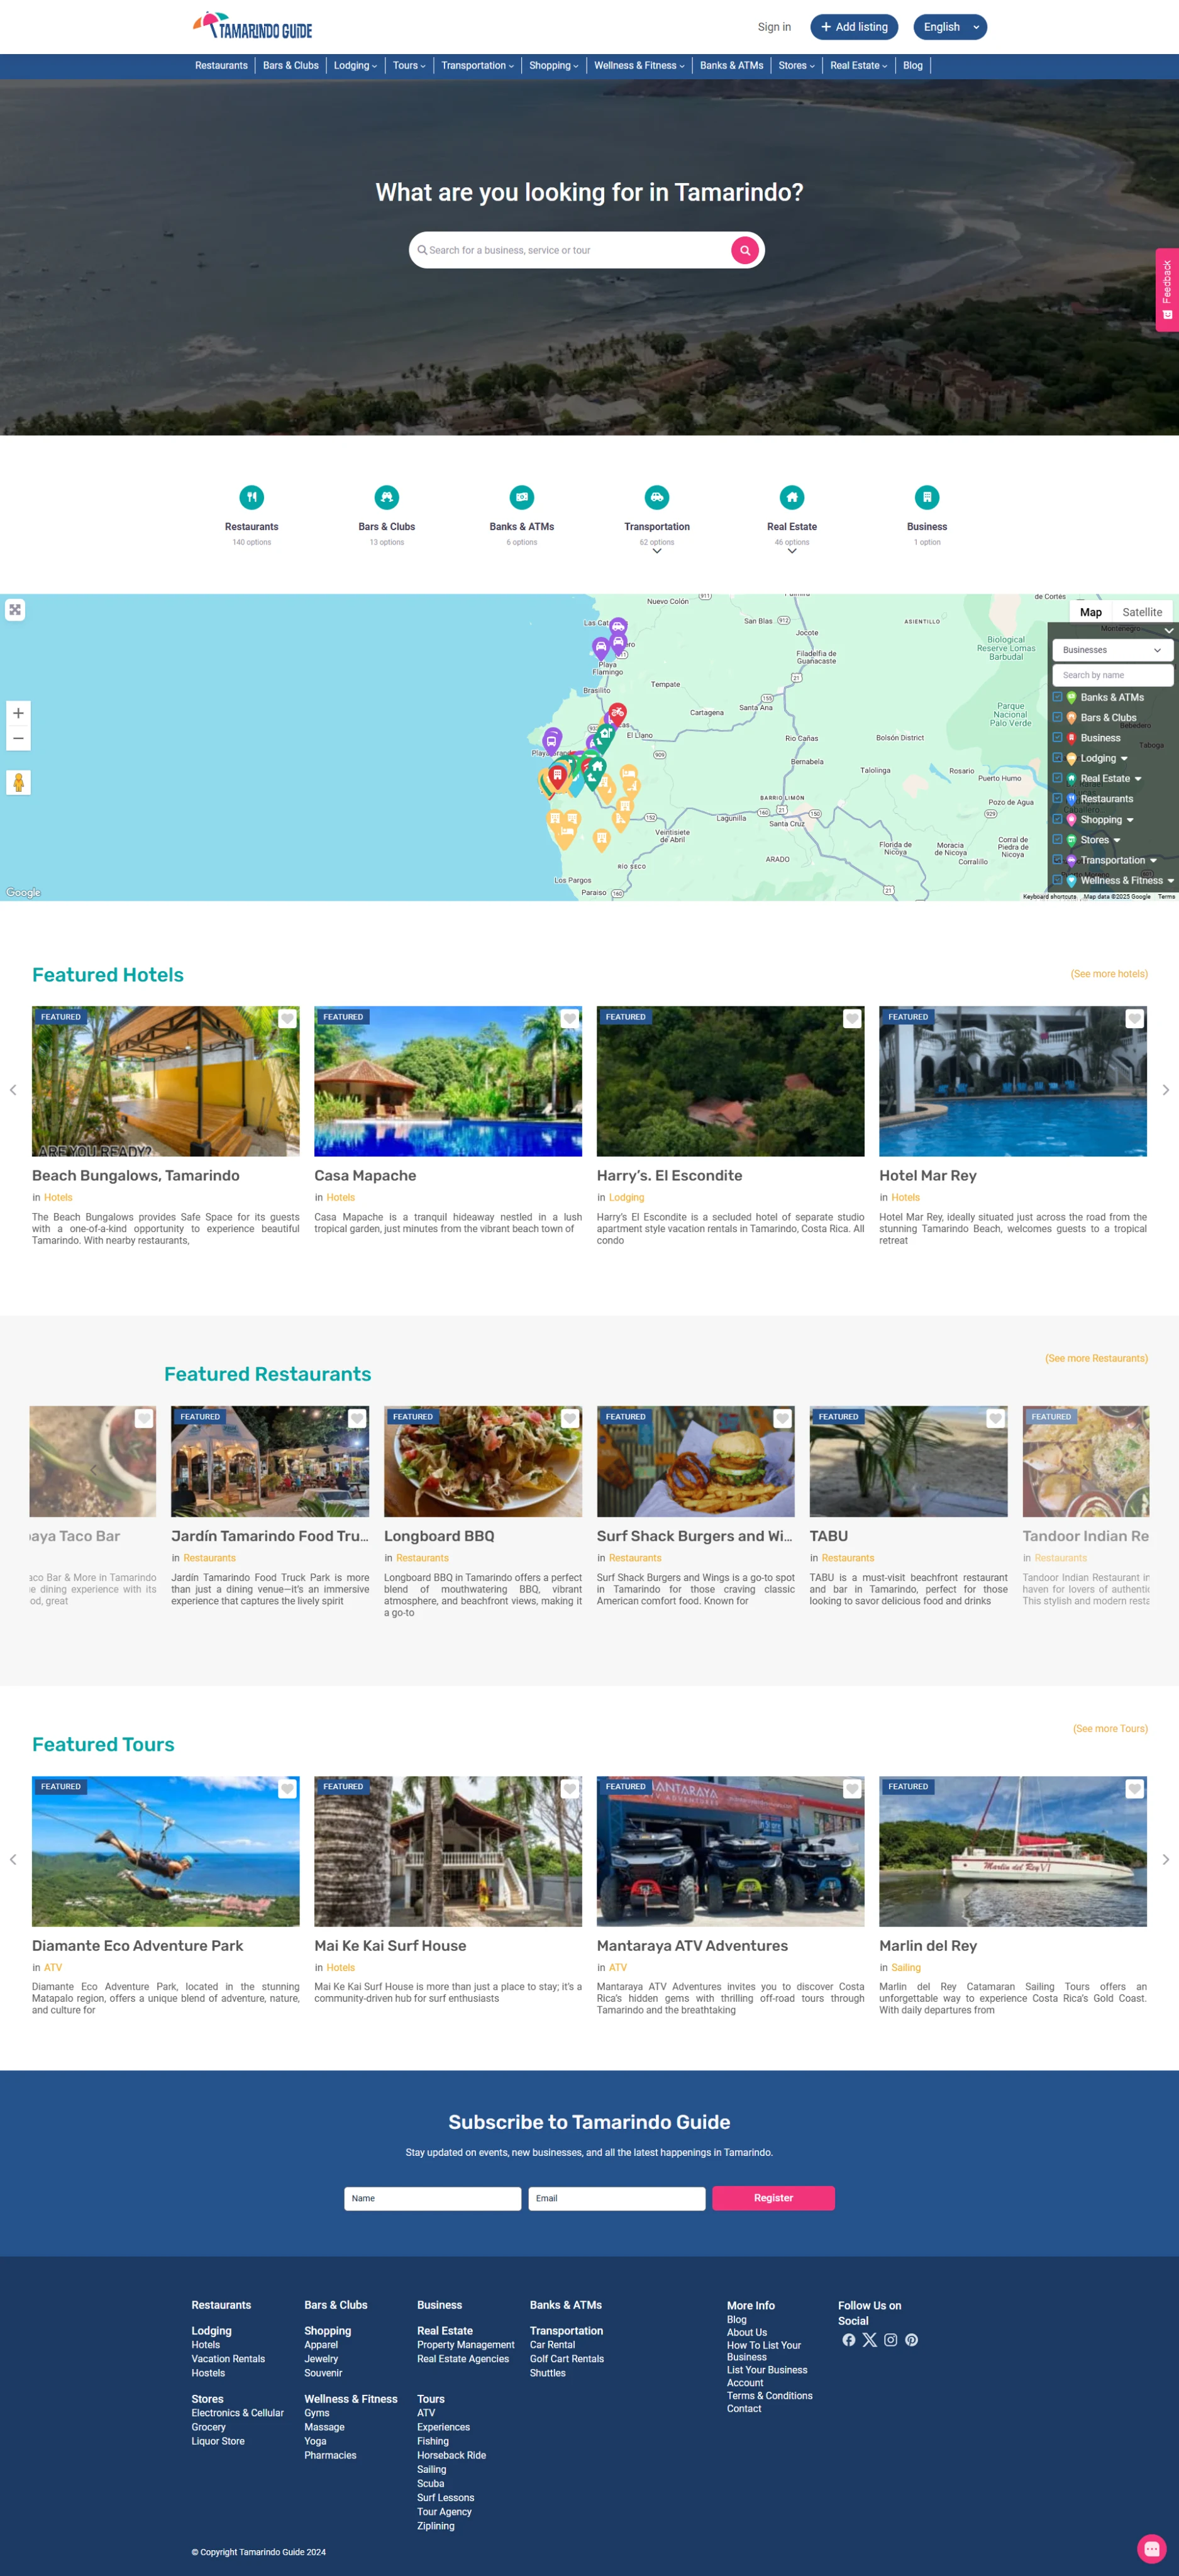Image resolution: width=1179 pixels, height=2576 pixels.
Task: Open the Businesses dropdown in map panel
Action: [1112, 650]
